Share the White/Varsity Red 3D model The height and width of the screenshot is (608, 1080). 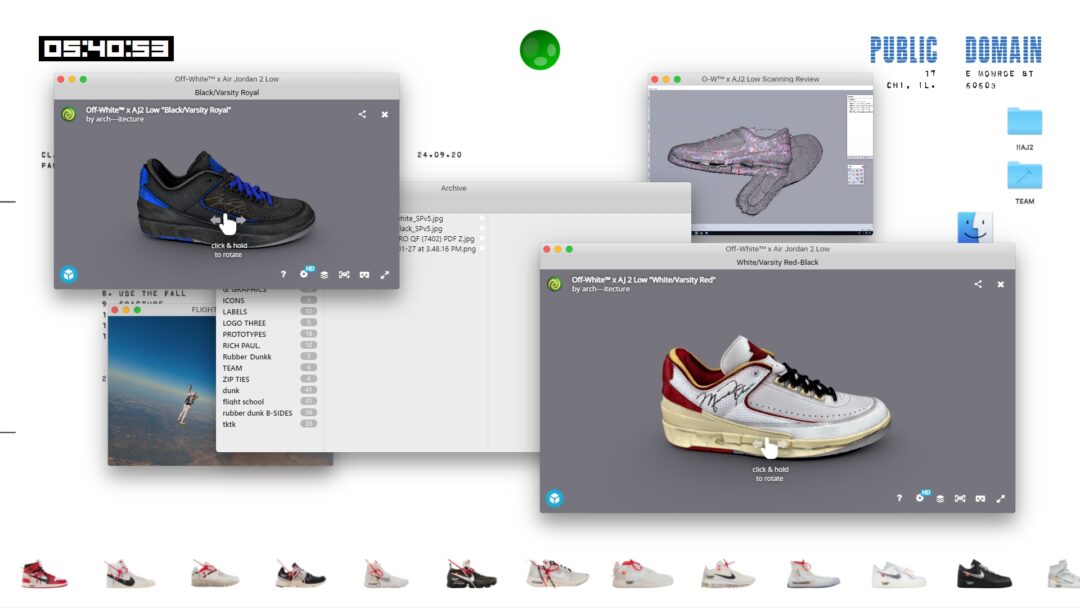click(x=978, y=284)
